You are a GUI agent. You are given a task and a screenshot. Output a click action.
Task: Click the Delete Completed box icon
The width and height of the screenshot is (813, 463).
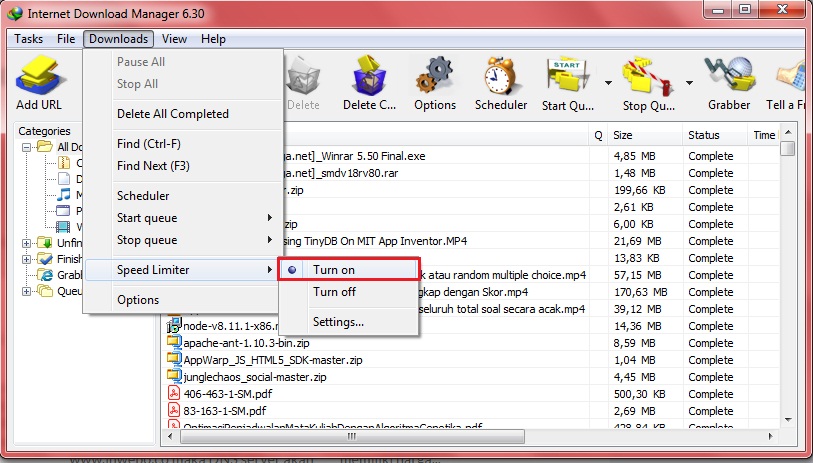[369, 76]
